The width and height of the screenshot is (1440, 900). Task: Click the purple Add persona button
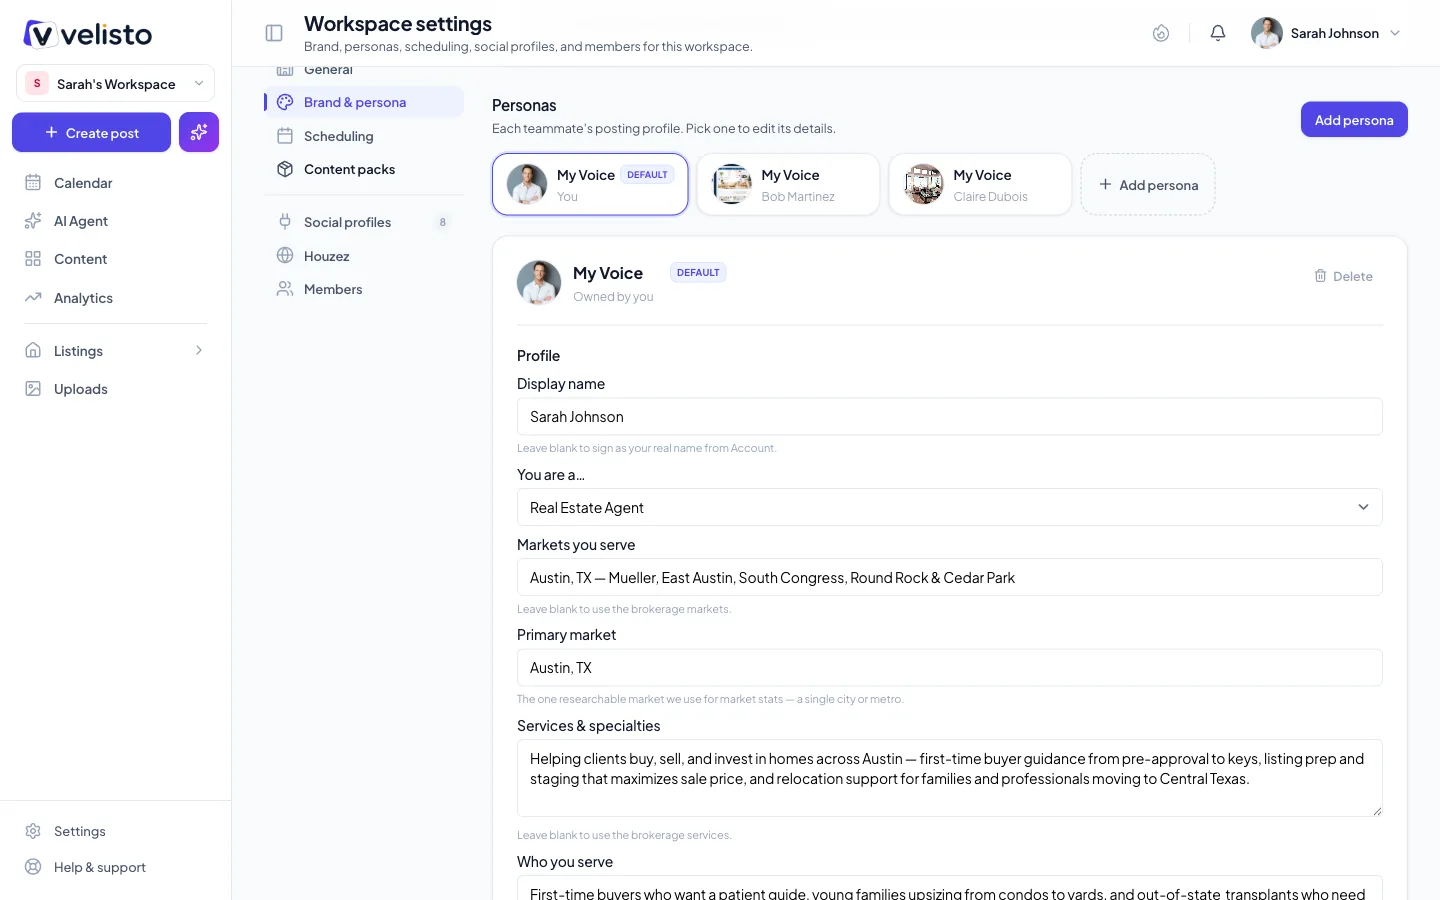point(1354,119)
